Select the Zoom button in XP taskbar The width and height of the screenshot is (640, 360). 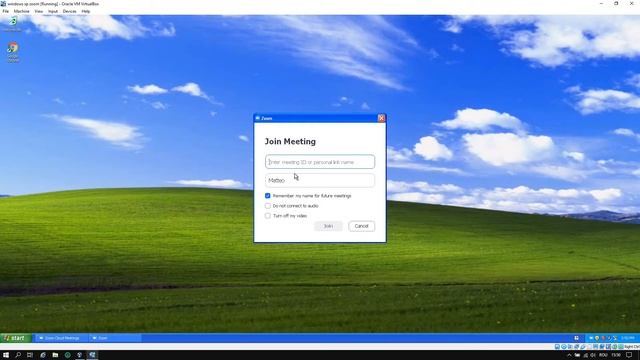coord(115,338)
